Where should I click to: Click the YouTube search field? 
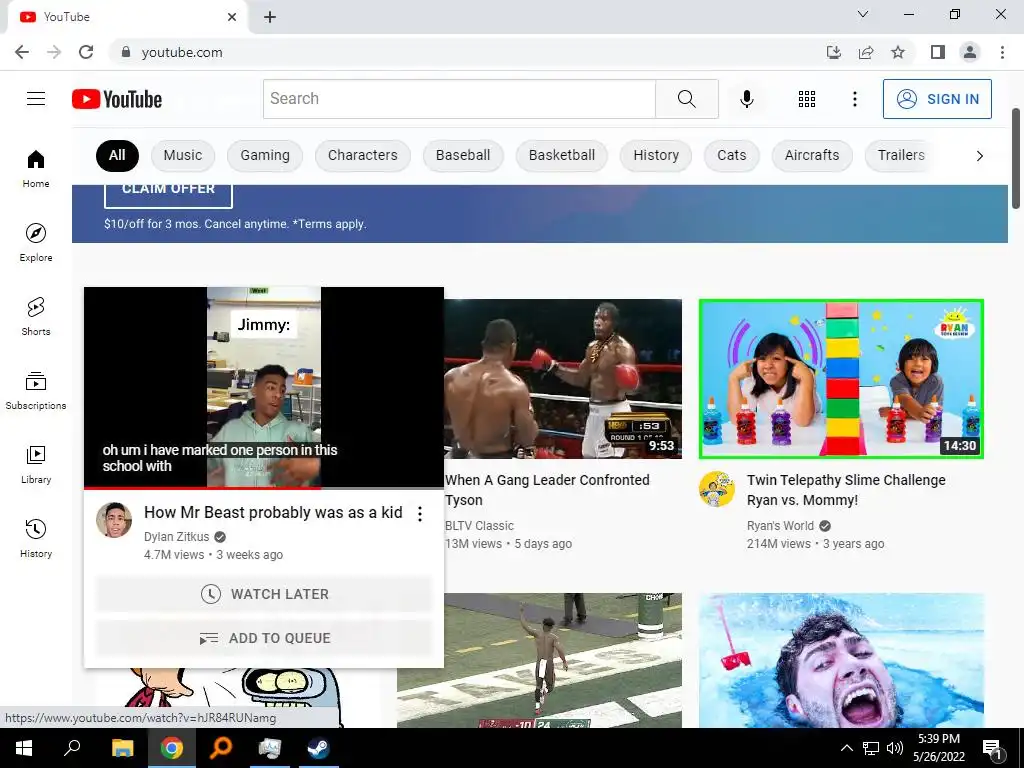click(459, 99)
